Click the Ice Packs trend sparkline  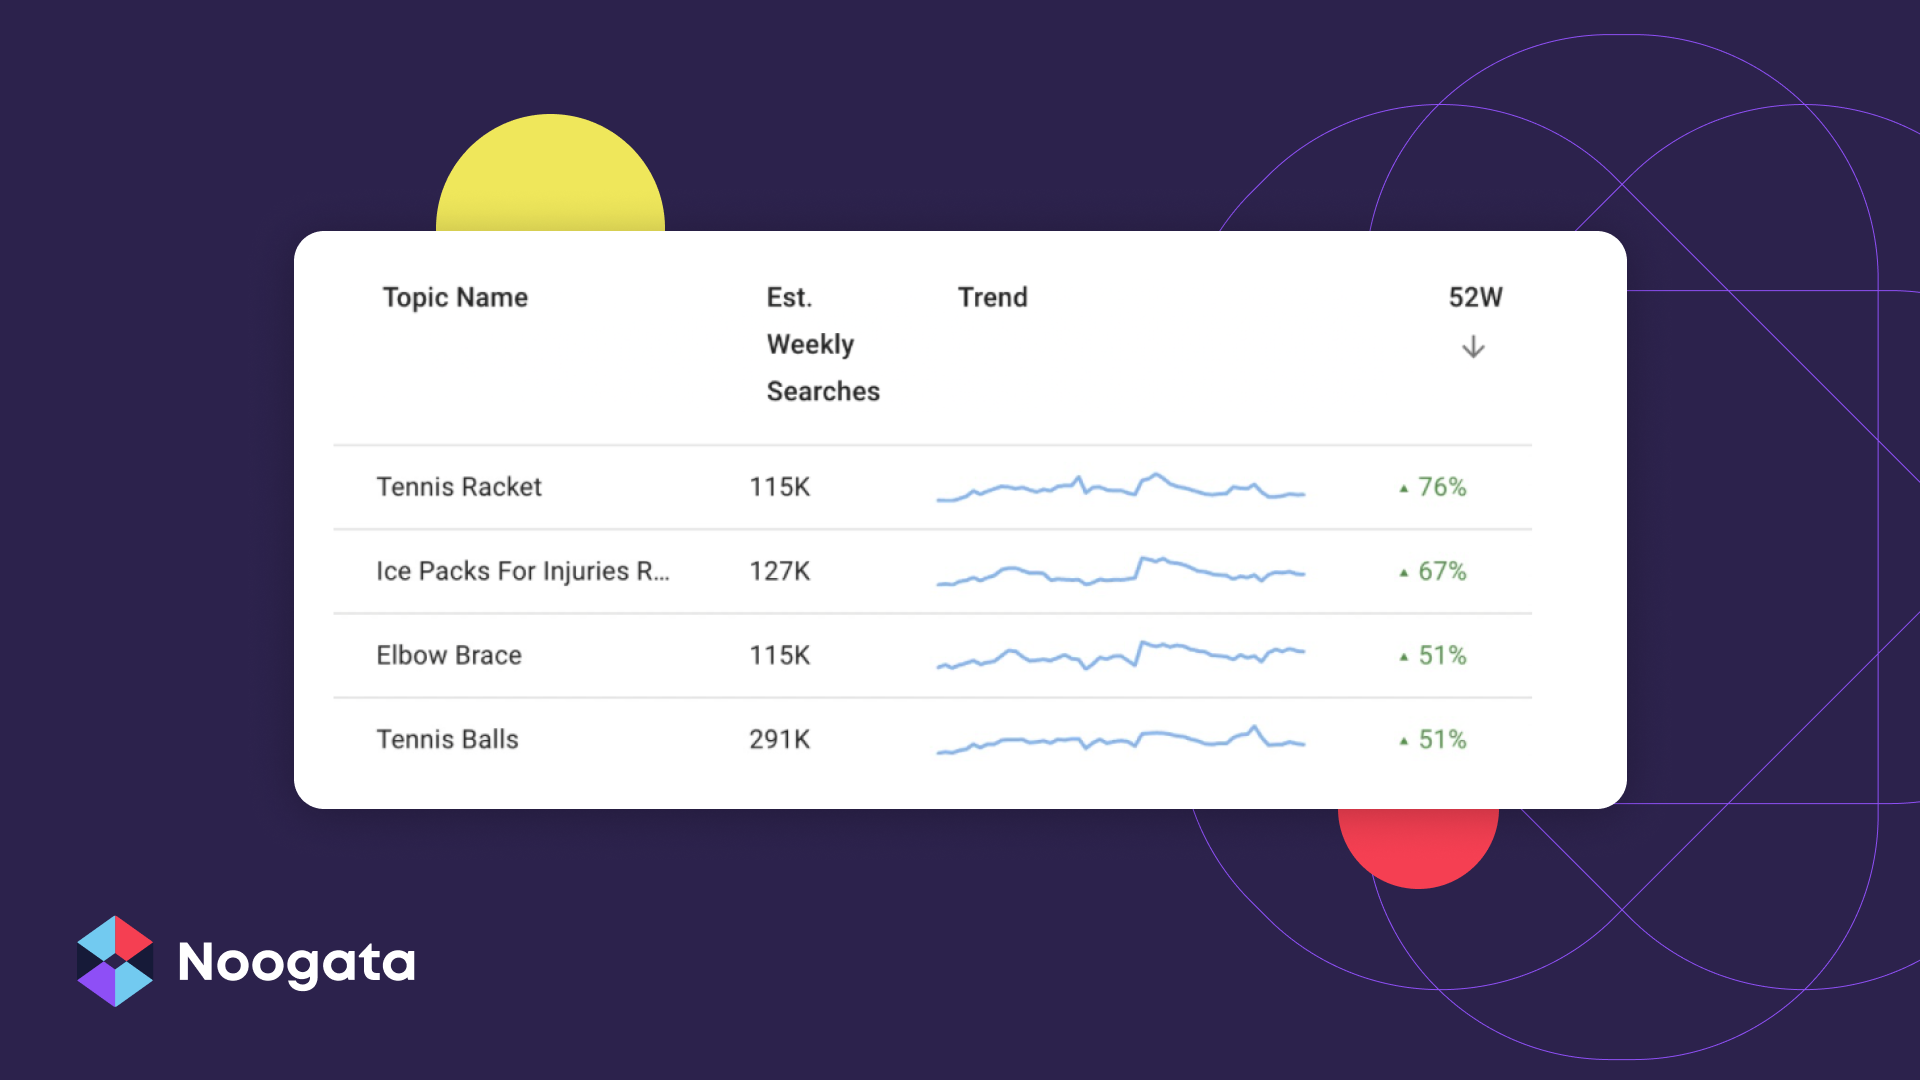pyautogui.click(x=1120, y=571)
